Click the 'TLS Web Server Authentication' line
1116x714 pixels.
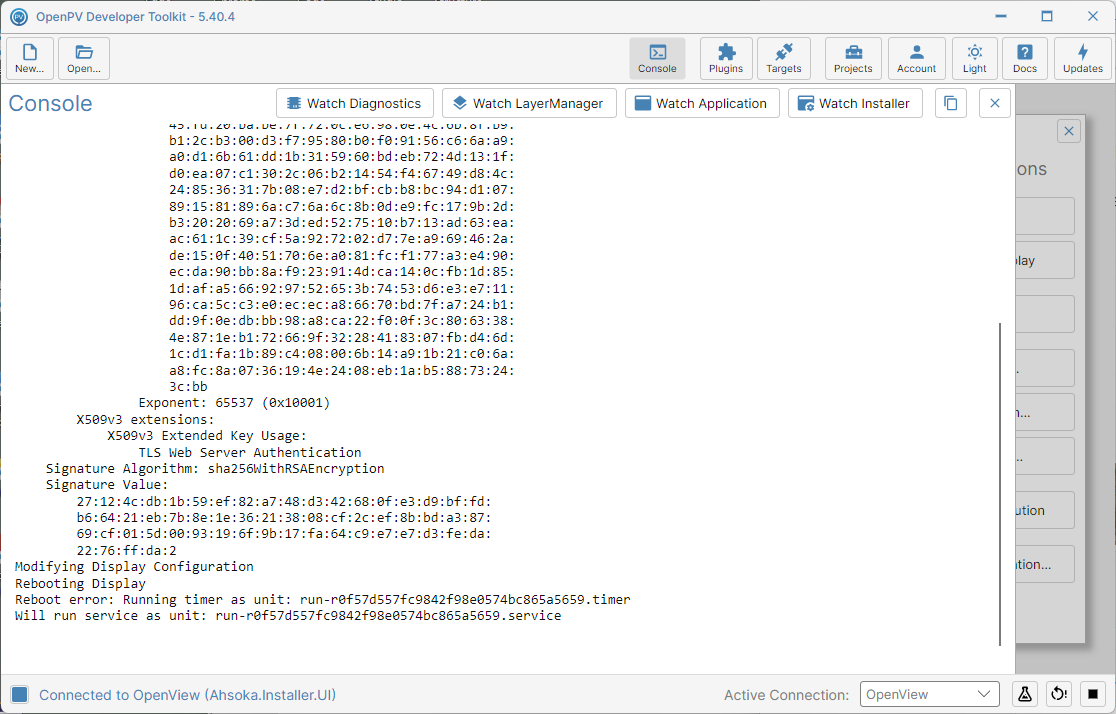[250, 452]
